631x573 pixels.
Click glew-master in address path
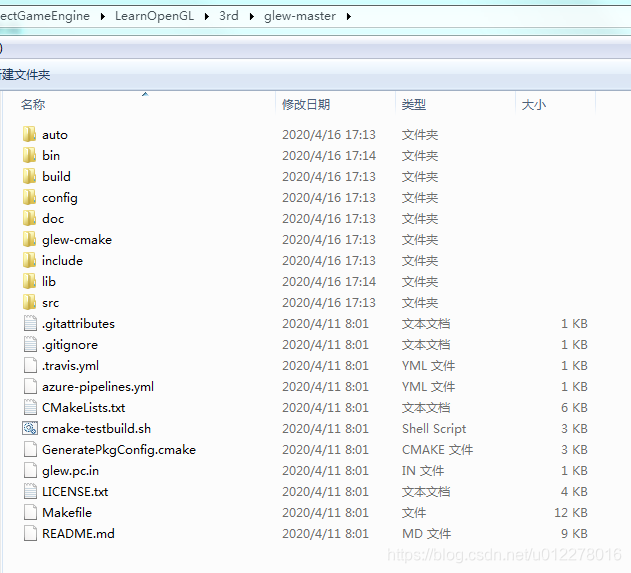(x=300, y=16)
